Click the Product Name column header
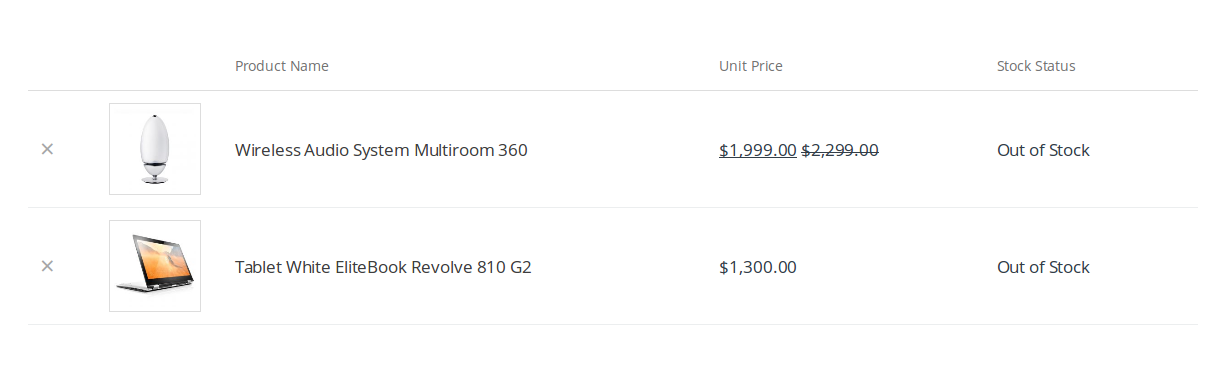Screen dimensions: 1221x370 pos(282,66)
